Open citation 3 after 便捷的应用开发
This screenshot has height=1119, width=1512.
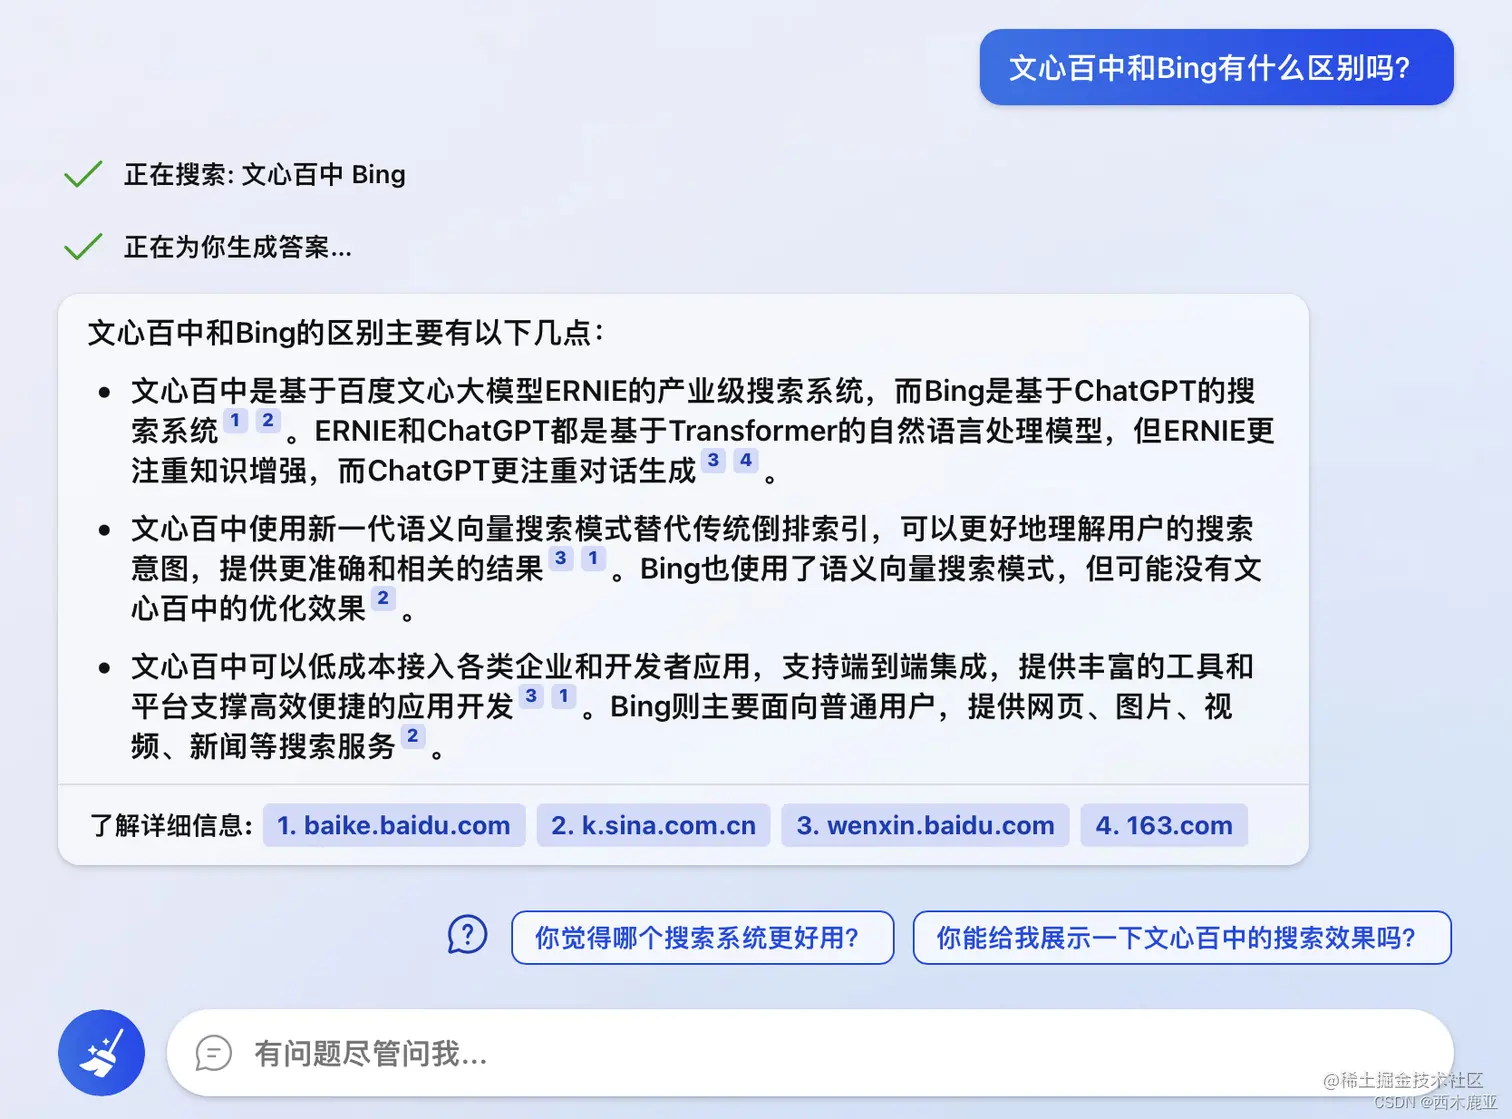(531, 697)
